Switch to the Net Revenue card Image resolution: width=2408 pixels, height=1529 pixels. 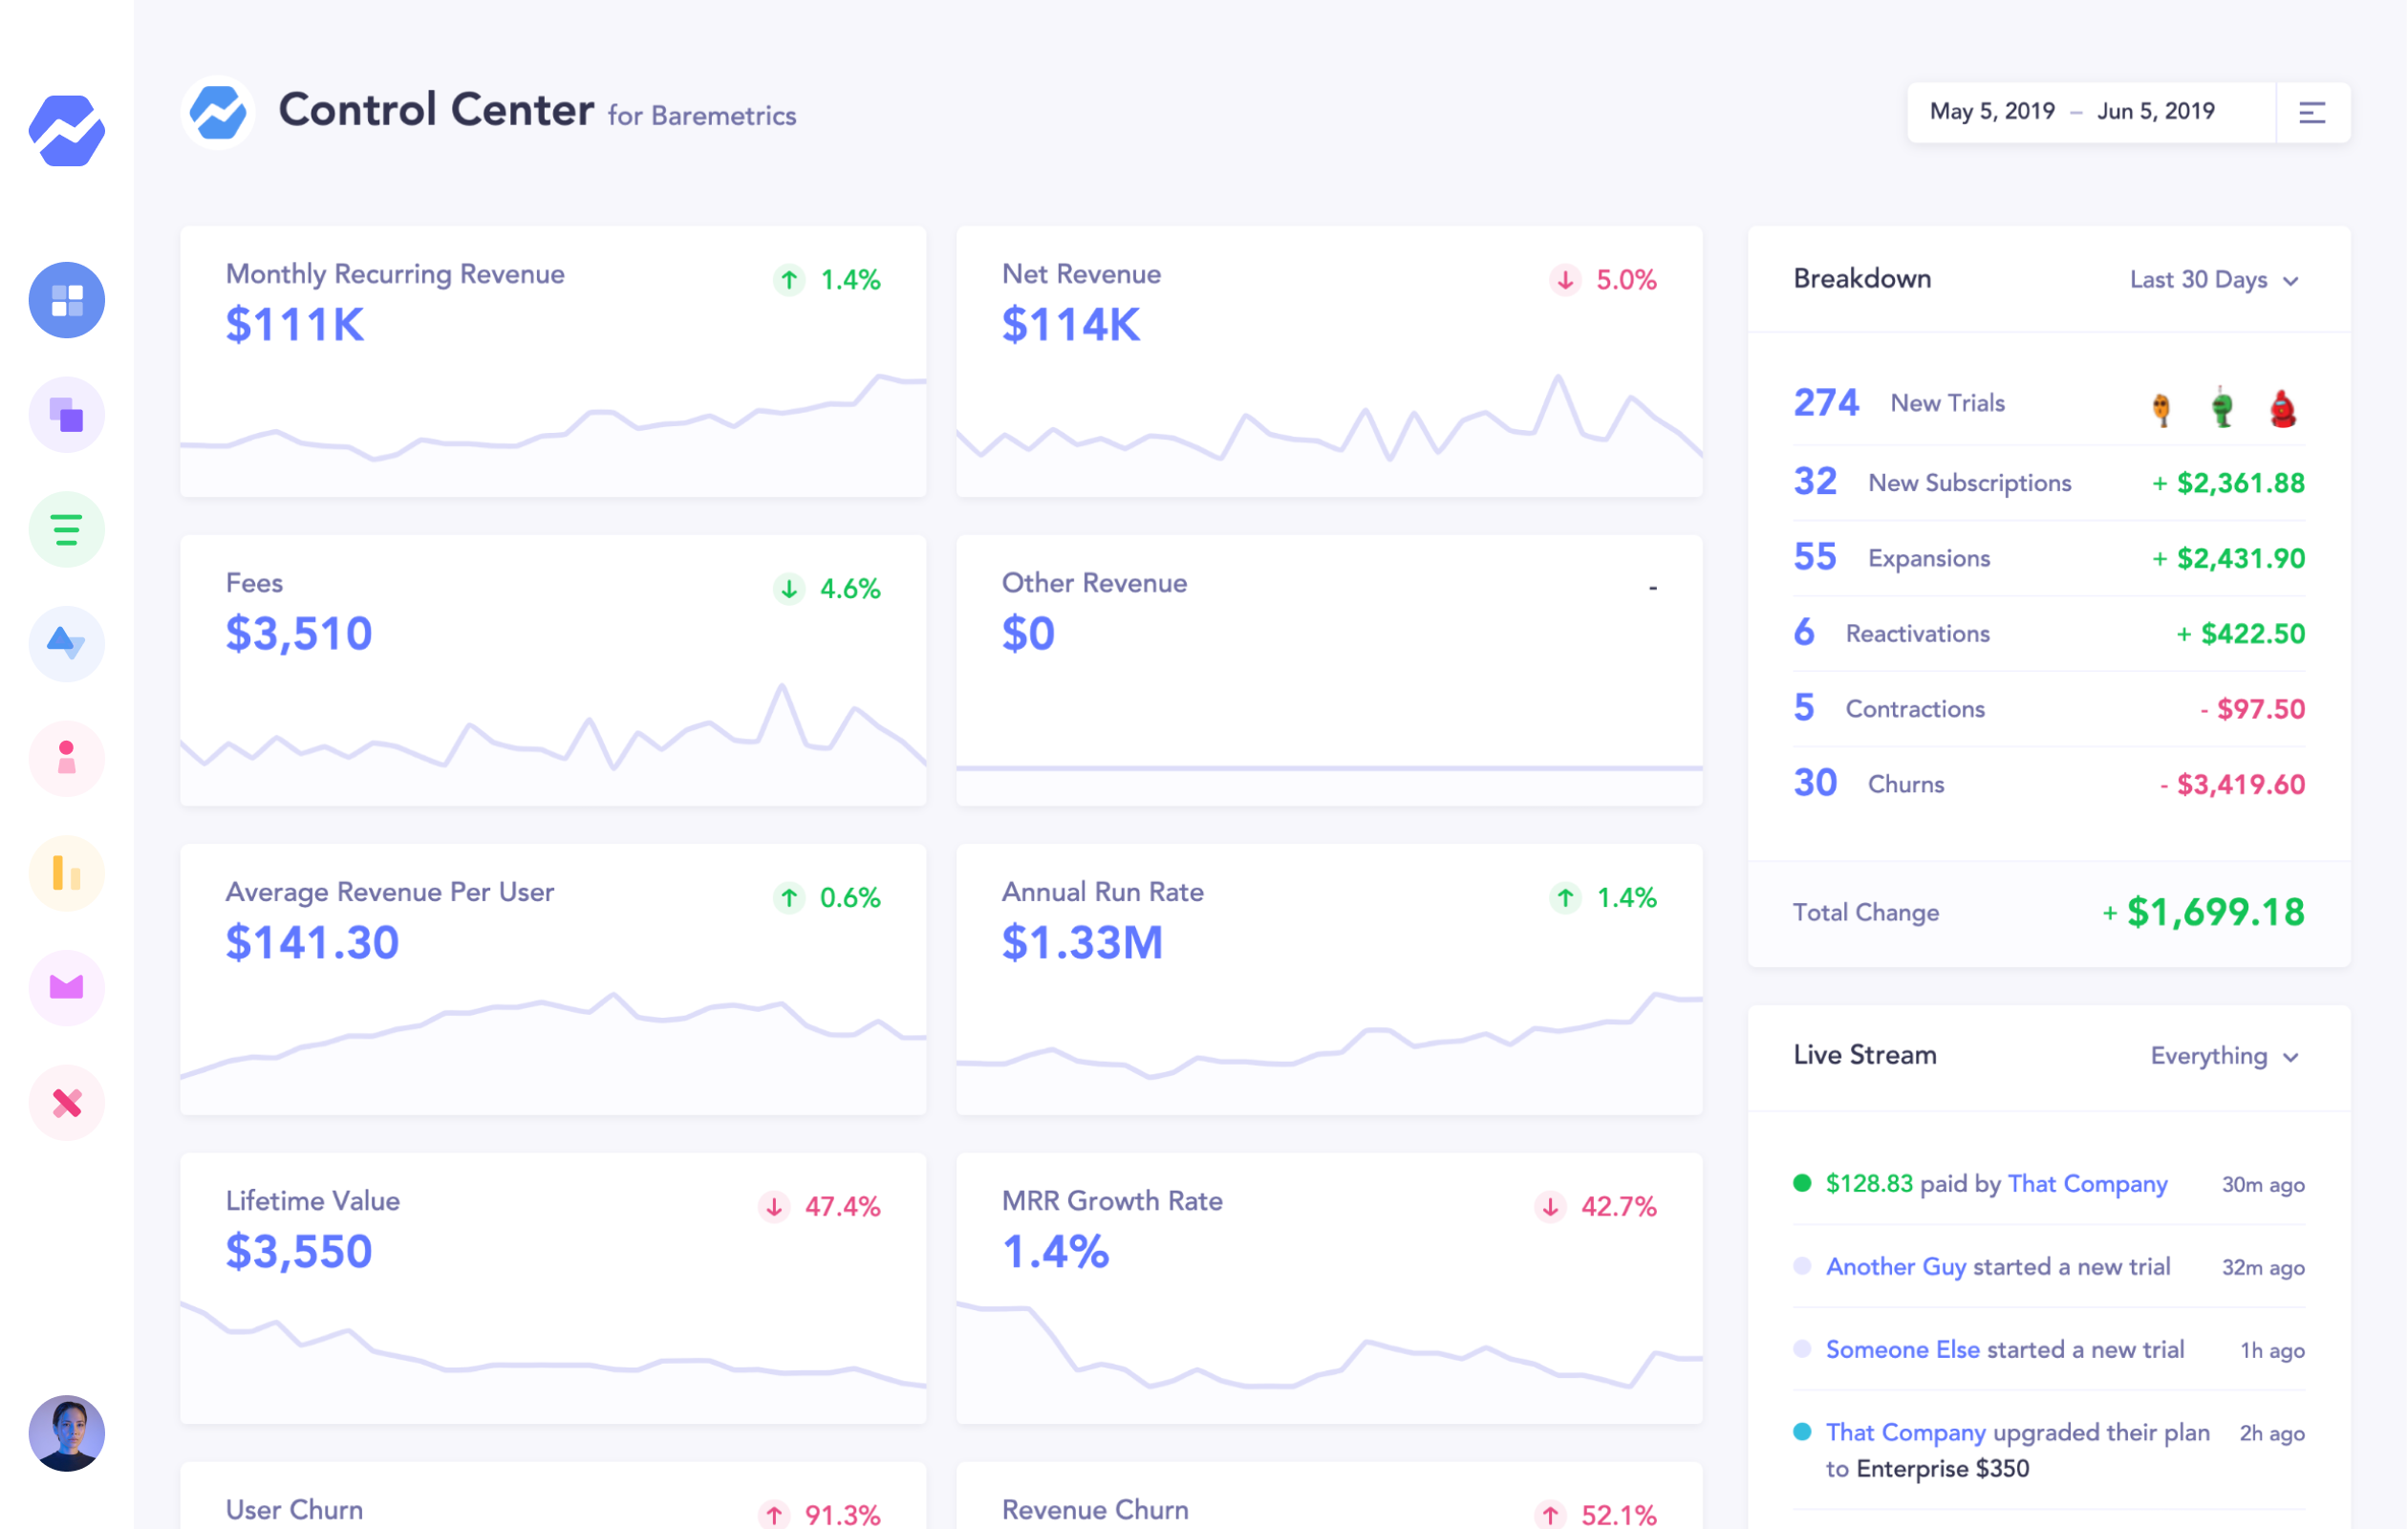(1328, 360)
